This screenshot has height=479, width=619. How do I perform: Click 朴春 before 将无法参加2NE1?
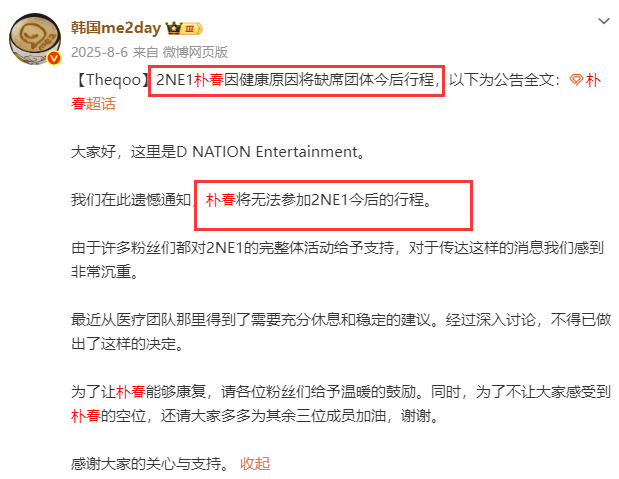pos(221,200)
